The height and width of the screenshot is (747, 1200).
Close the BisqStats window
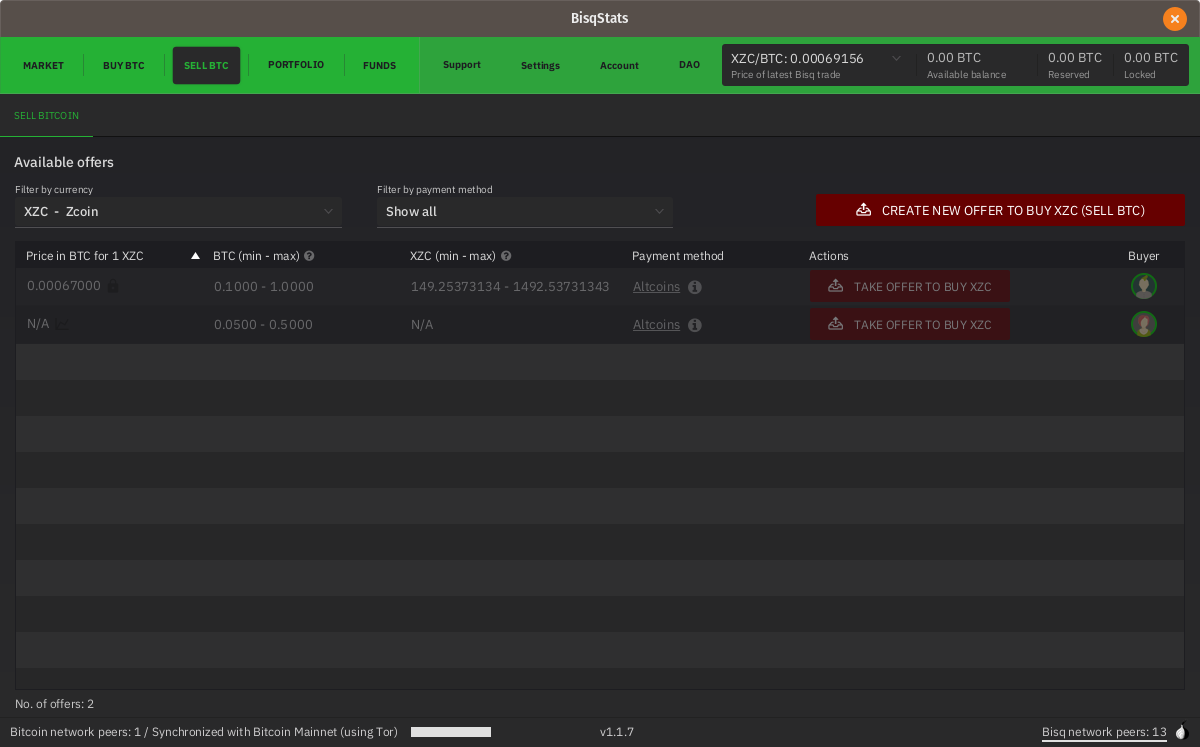tap(1174, 18)
